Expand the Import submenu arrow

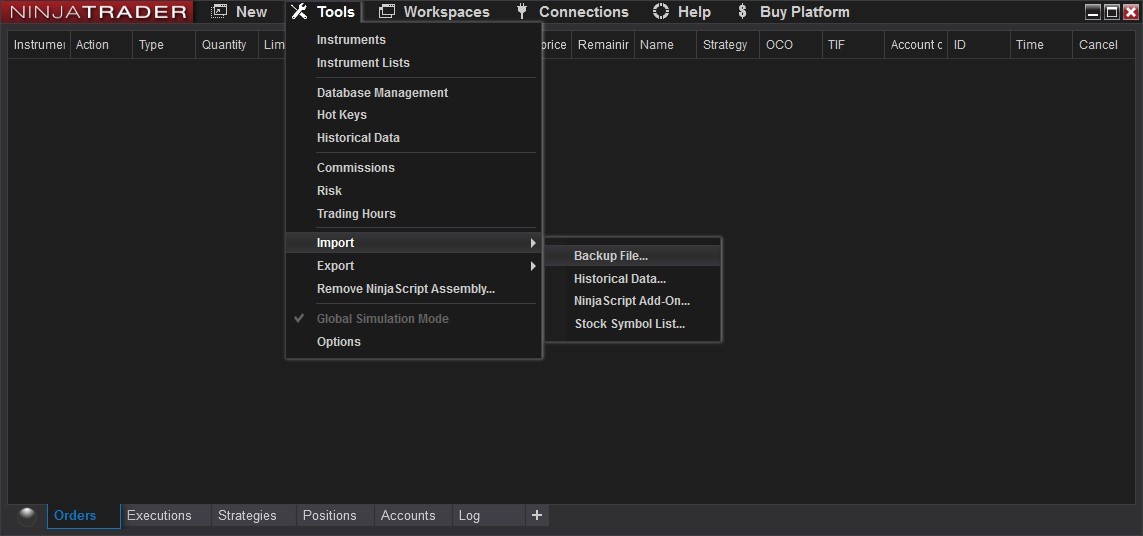[533, 243]
